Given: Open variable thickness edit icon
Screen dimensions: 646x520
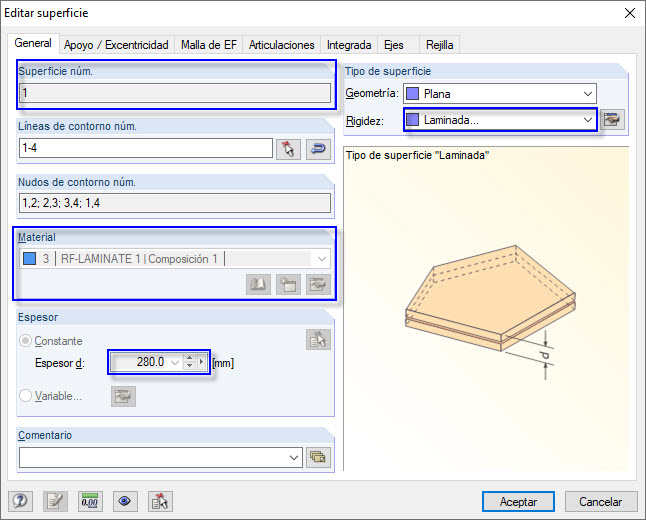Looking at the screenshot, I should coord(123,396).
